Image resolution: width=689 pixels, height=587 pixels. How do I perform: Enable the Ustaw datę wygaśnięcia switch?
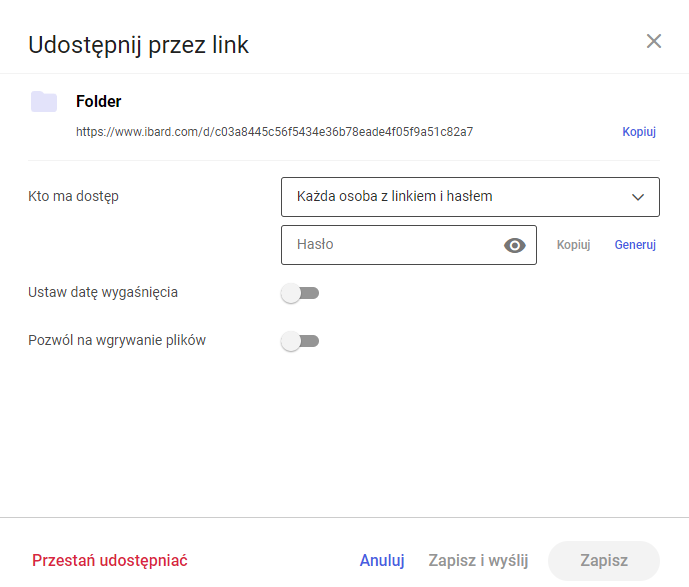300,293
